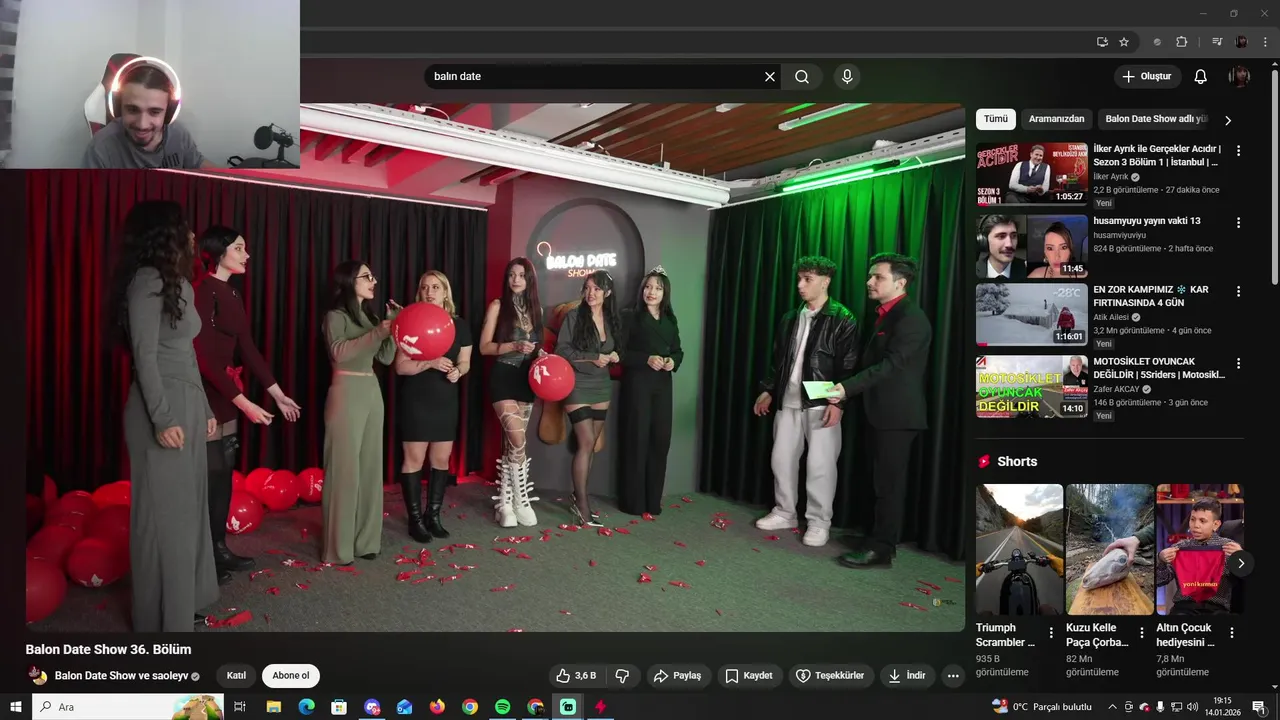
Task: Open File Explorer from taskbar
Action: 273,707
